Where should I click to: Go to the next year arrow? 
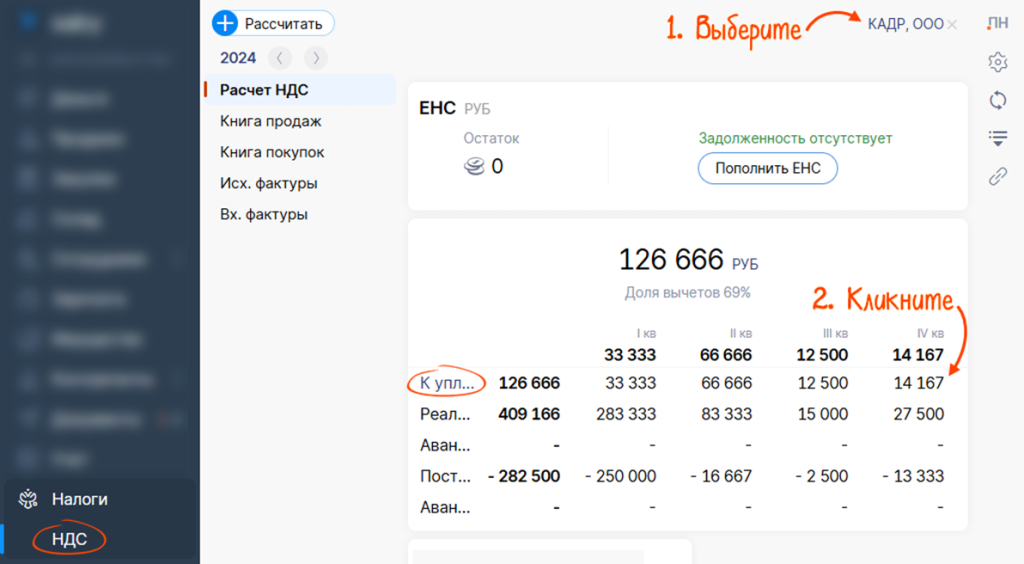pyautogui.click(x=315, y=58)
